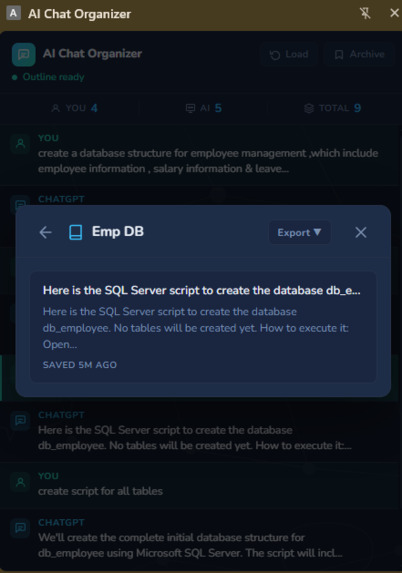Click chat icon beside 'Here is the SQL Server script' message
Screen dimensions: 402x573
tap(21, 420)
